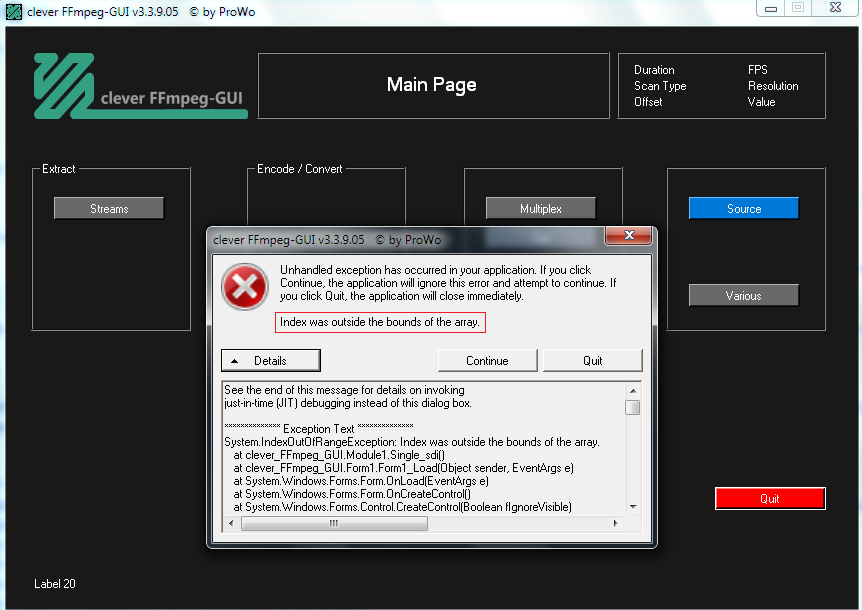Click the 'Extract' group label
Screen dimensions: 862x610
coord(59,169)
